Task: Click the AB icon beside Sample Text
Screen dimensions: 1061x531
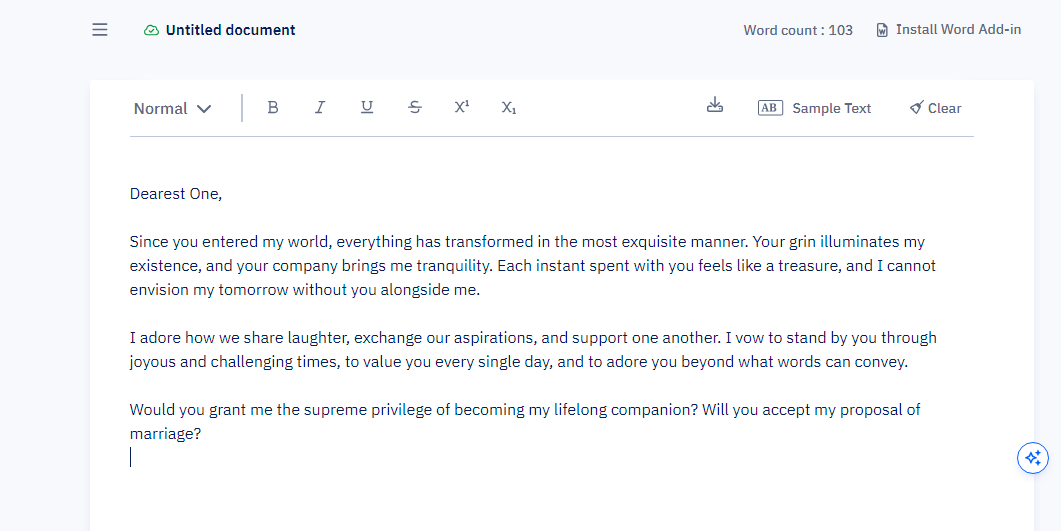Action: 770,108
